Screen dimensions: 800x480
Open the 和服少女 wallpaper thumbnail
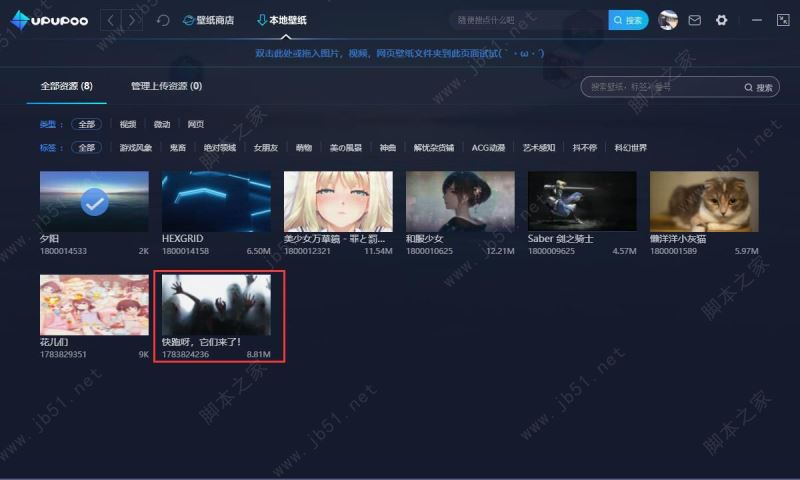coord(460,201)
